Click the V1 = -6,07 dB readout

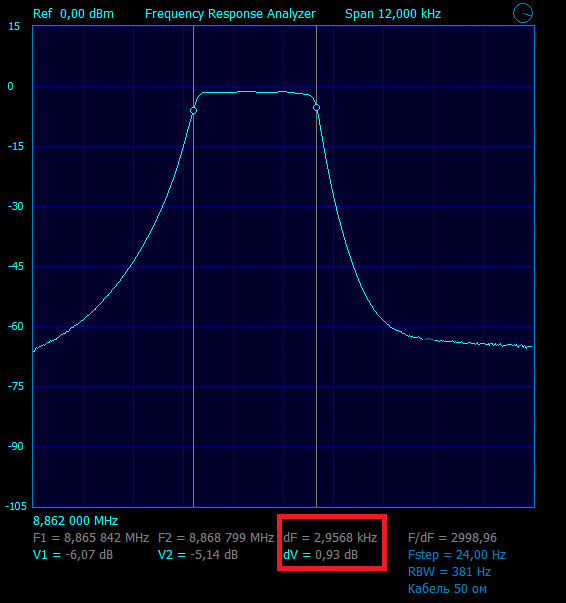point(73,555)
